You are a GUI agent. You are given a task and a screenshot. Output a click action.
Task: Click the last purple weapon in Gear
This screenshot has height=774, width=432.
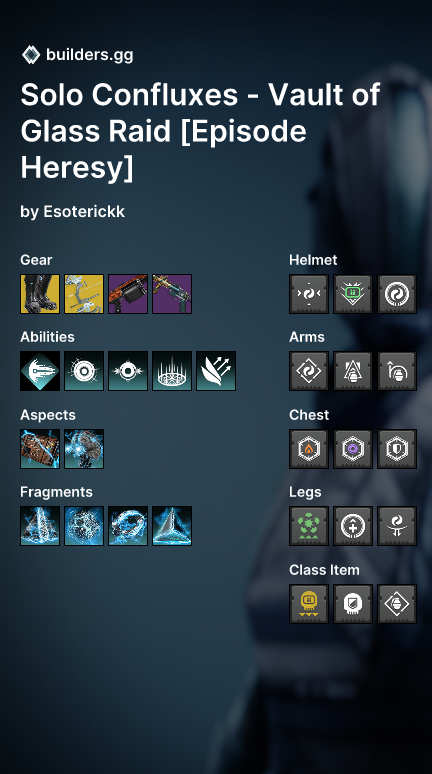172,294
